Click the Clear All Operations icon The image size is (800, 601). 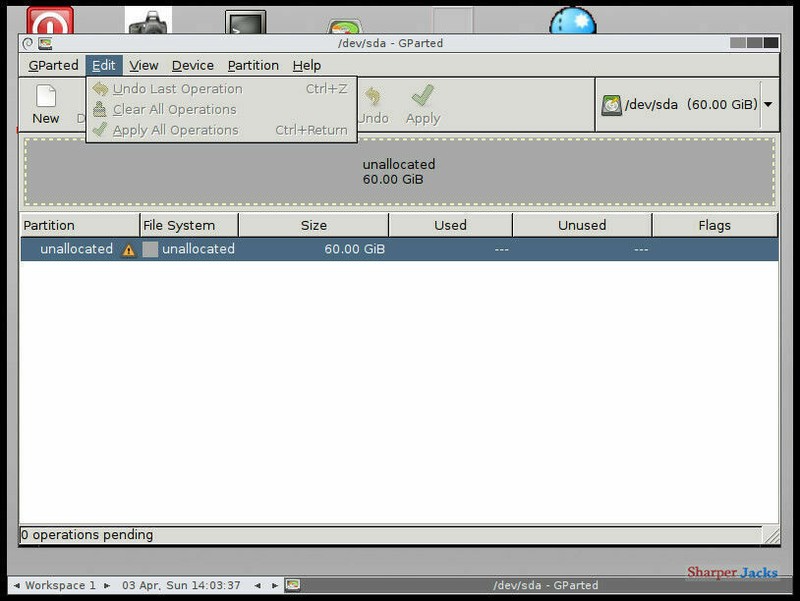99,109
